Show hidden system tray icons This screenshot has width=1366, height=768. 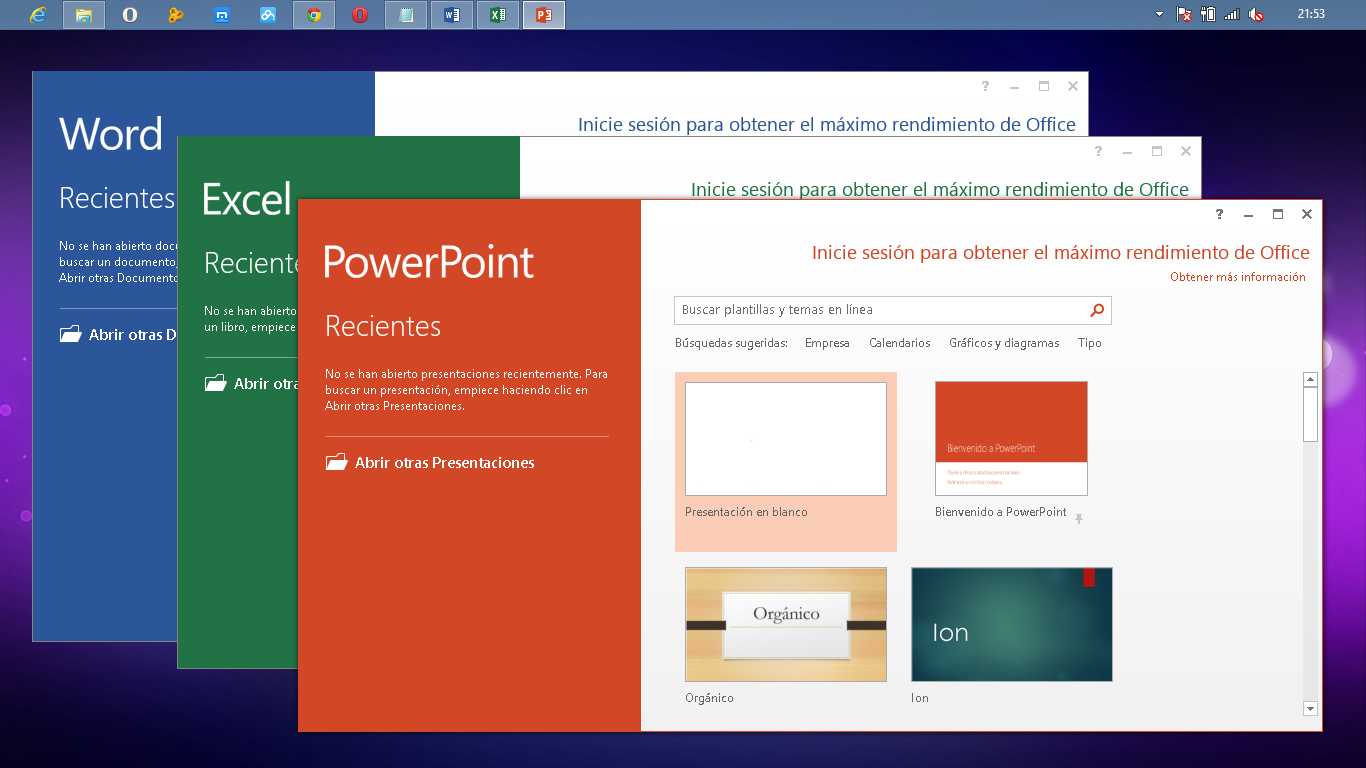pyautogui.click(x=1160, y=15)
